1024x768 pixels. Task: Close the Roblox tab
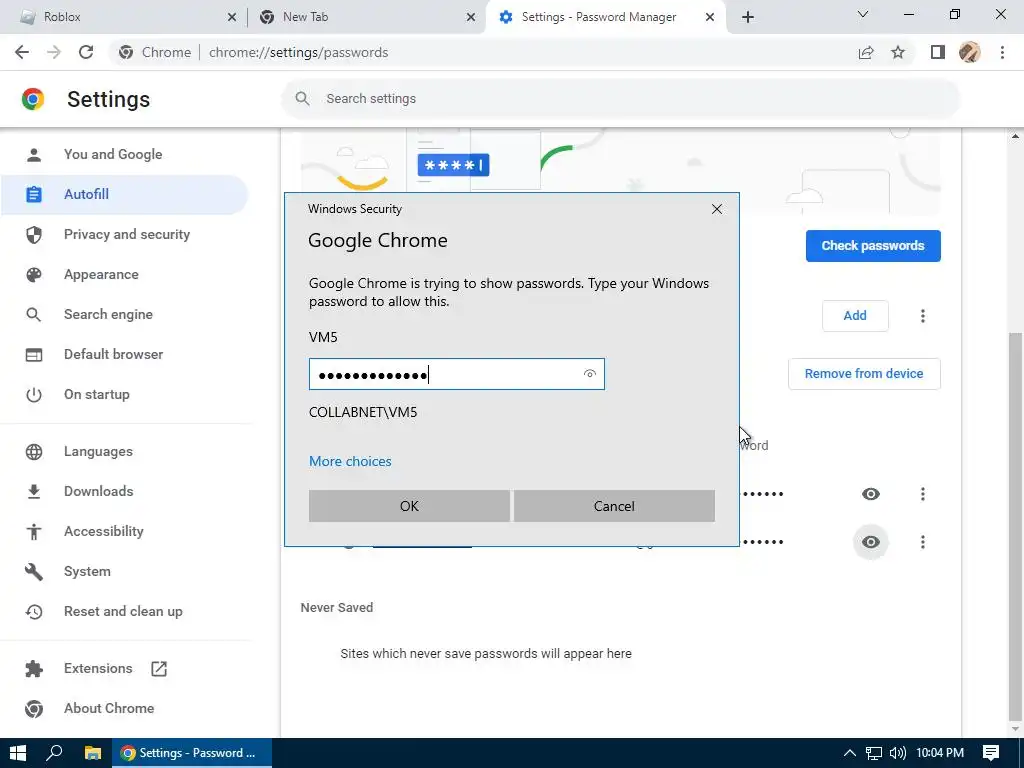point(232,17)
